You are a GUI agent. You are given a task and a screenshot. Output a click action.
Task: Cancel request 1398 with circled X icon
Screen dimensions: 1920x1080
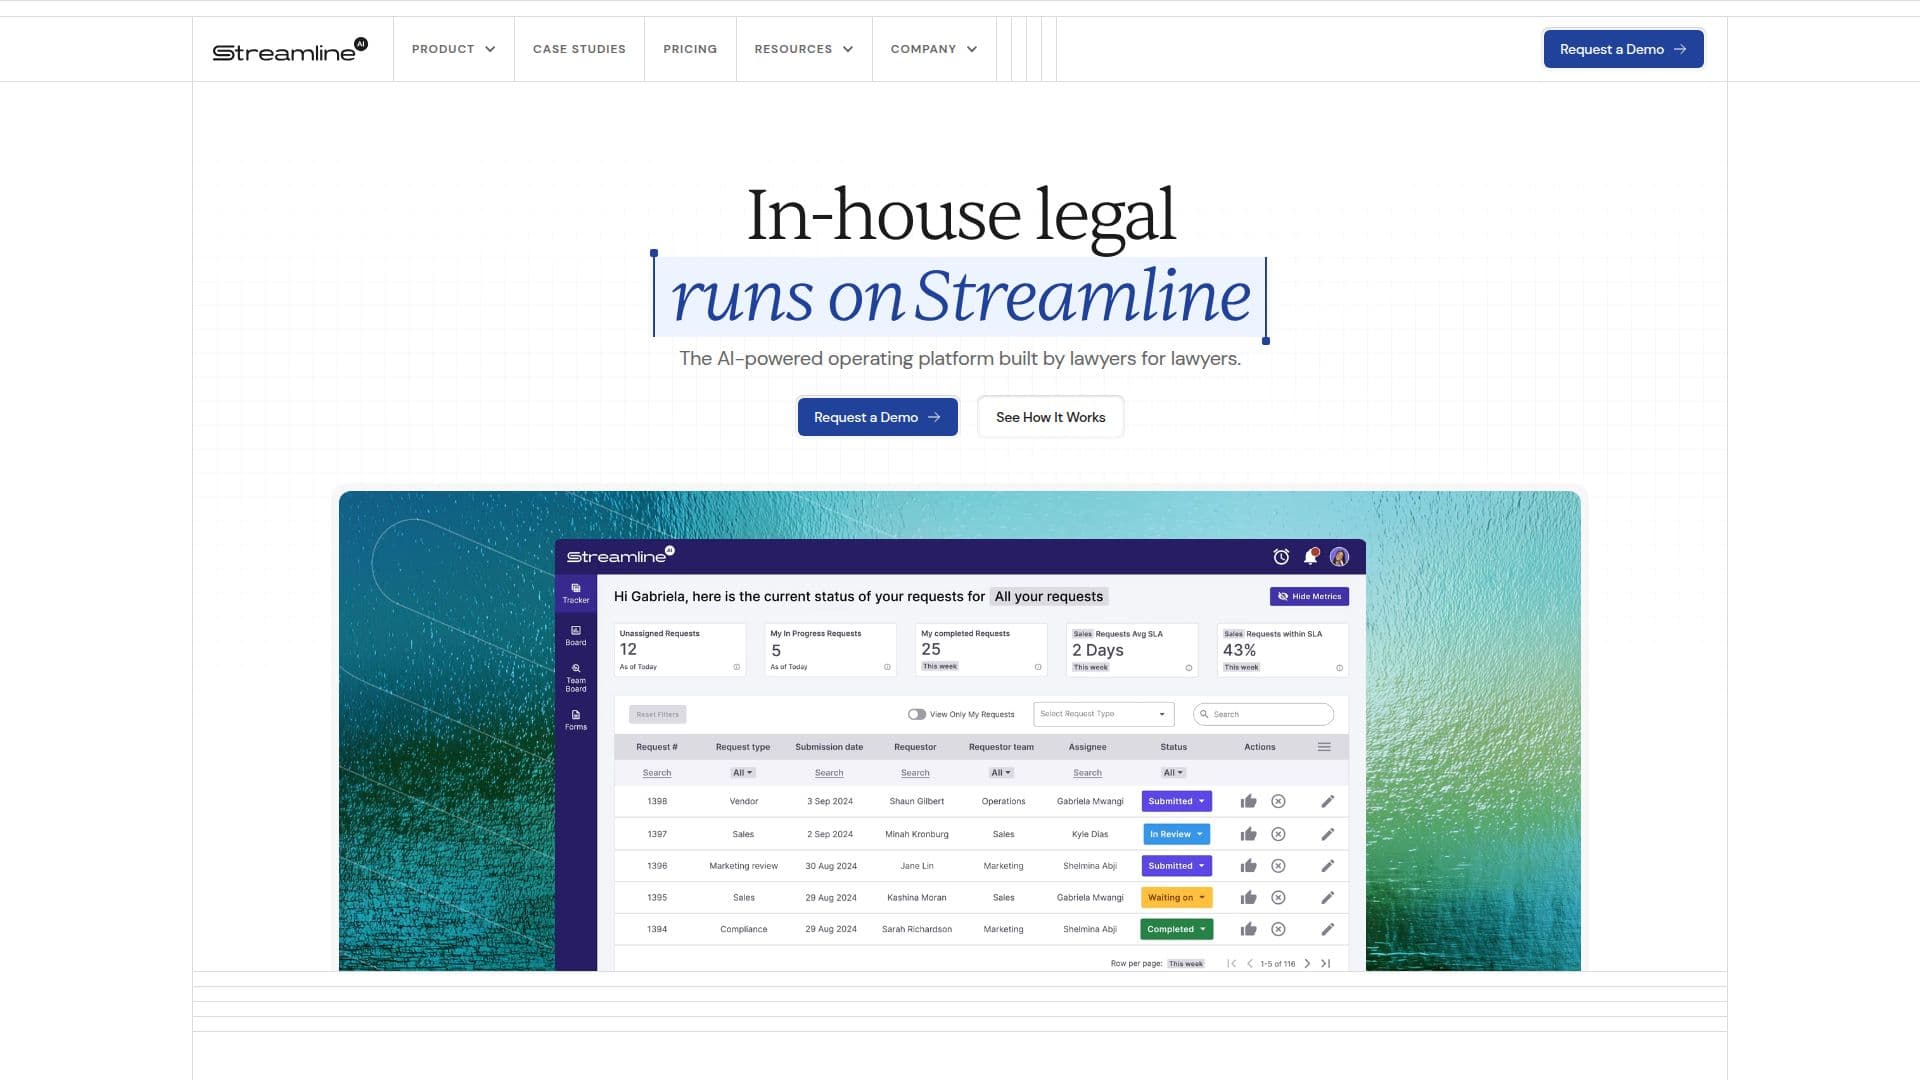tap(1278, 801)
